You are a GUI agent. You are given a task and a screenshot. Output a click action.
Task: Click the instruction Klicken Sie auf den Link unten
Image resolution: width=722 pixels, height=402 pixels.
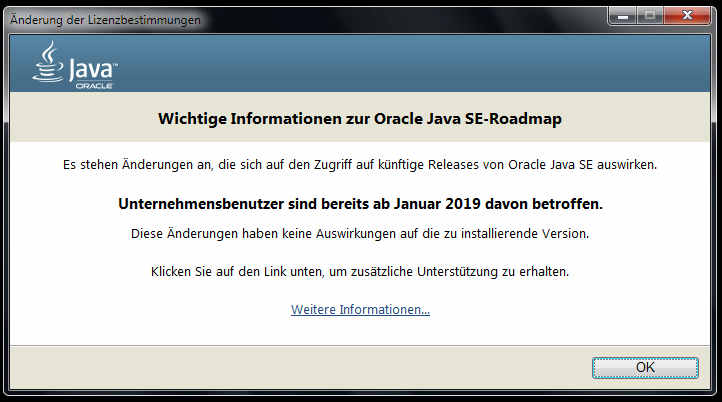[x=360, y=272]
